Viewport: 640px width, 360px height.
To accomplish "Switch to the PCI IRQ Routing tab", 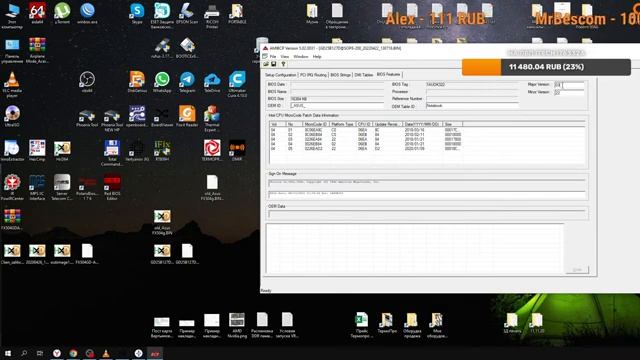I will coord(313,75).
